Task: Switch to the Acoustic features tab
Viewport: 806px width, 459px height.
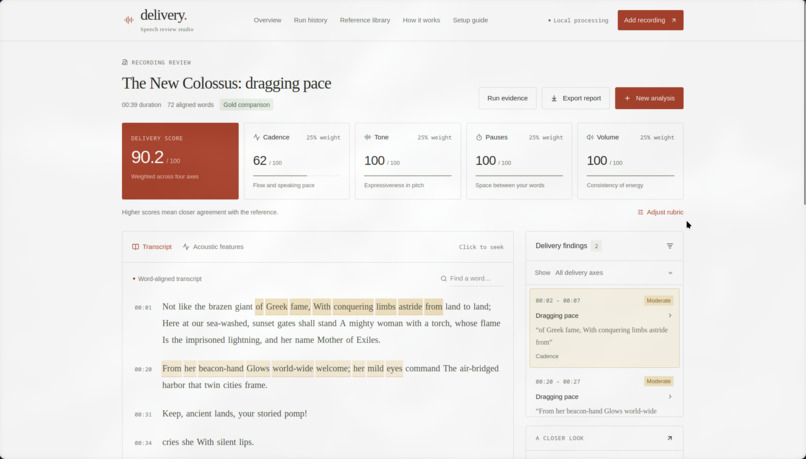Action: (x=213, y=247)
